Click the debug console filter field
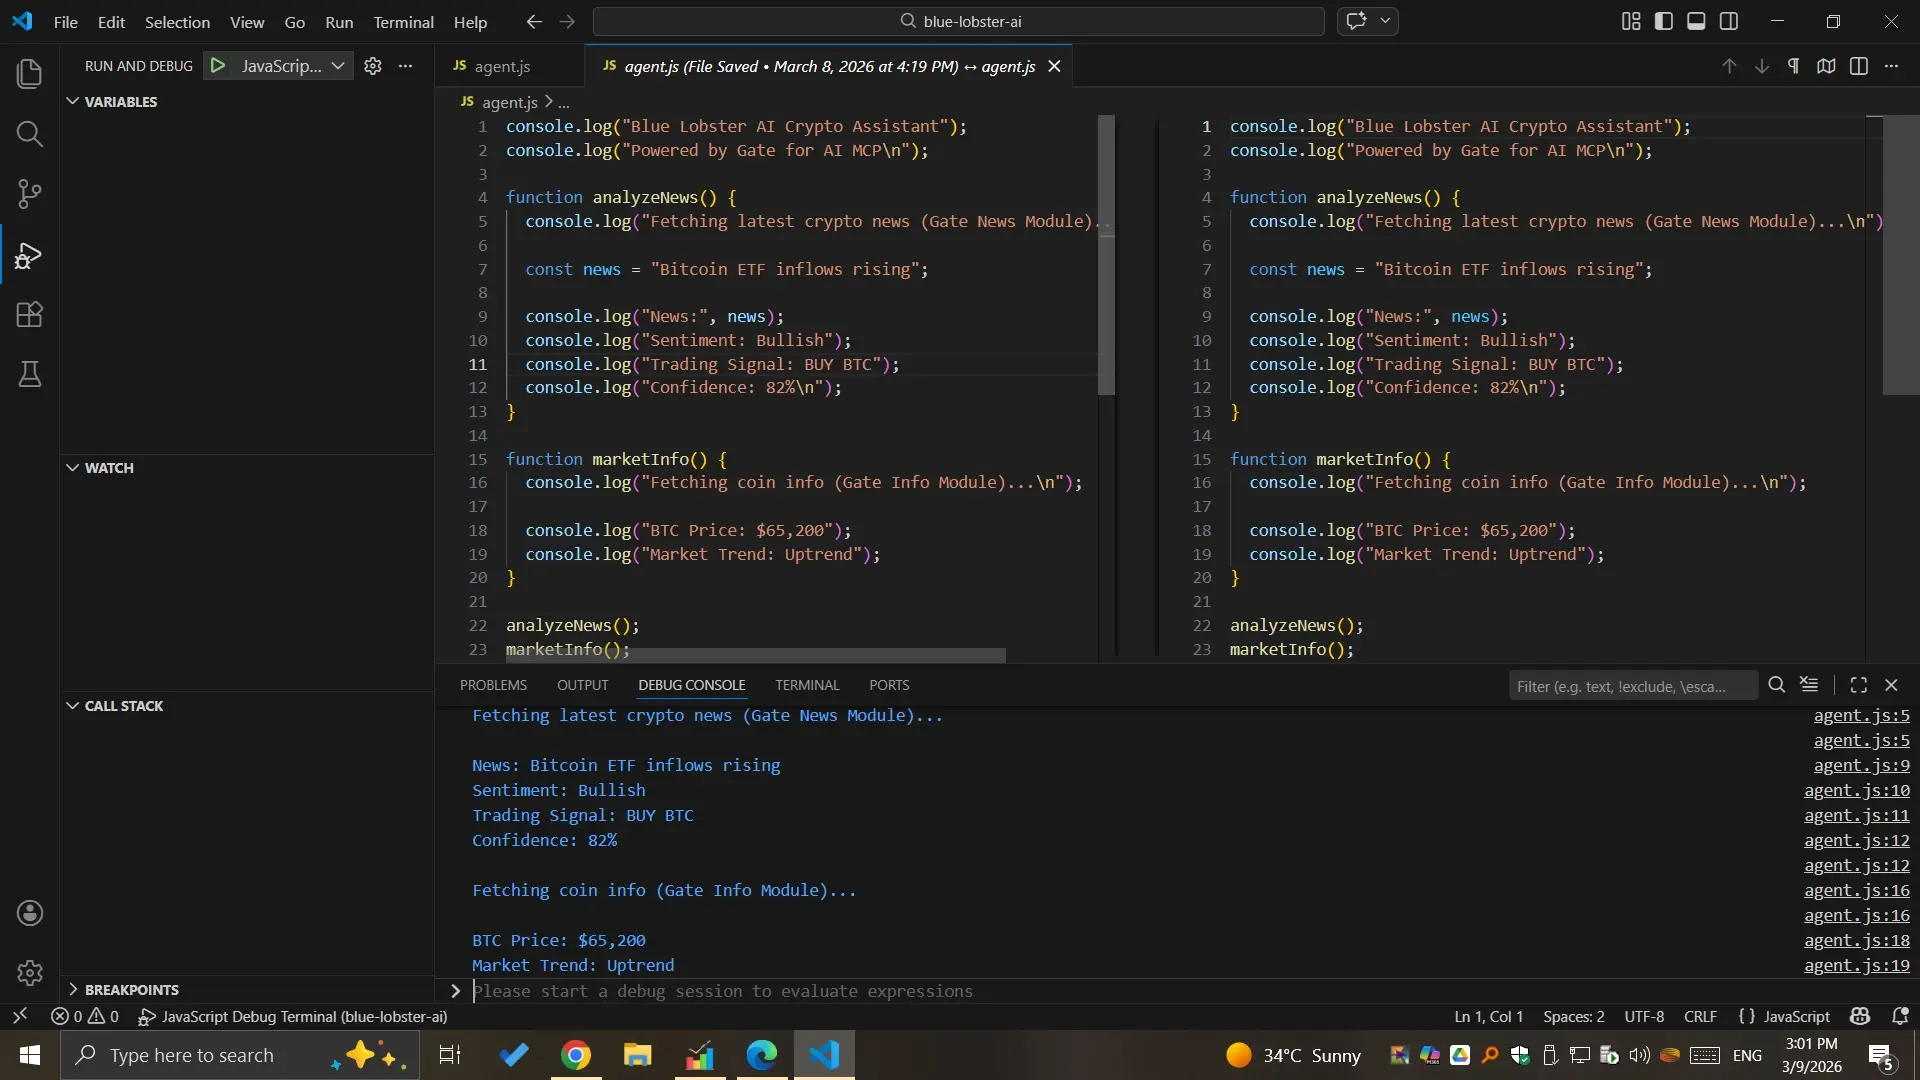Image resolution: width=1920 pixels, height=1080 pixels. [x=1630, y=686]
